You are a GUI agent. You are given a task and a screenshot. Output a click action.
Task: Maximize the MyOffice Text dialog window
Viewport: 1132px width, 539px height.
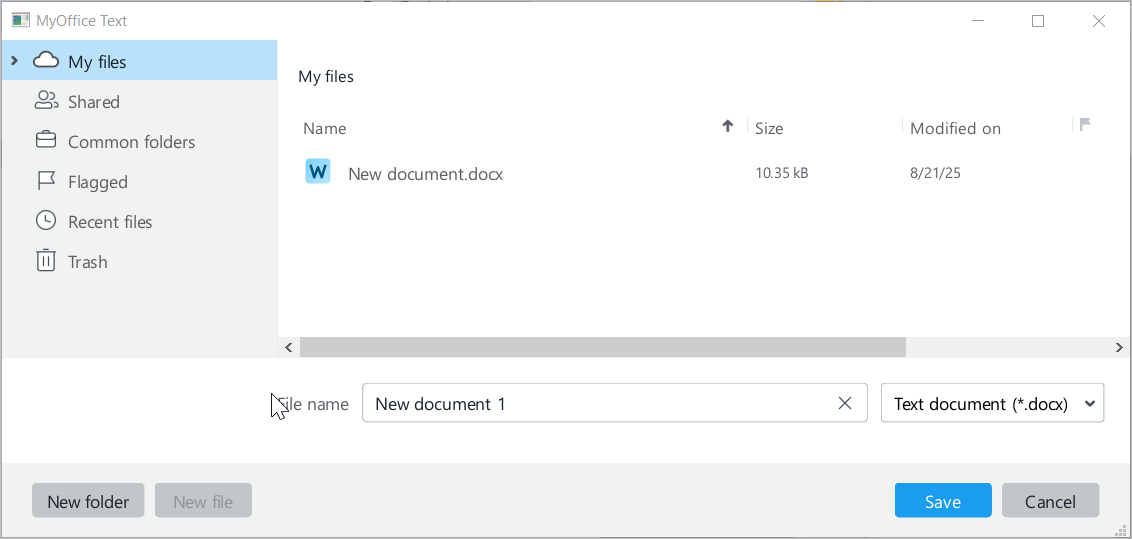coord(1037,21)
